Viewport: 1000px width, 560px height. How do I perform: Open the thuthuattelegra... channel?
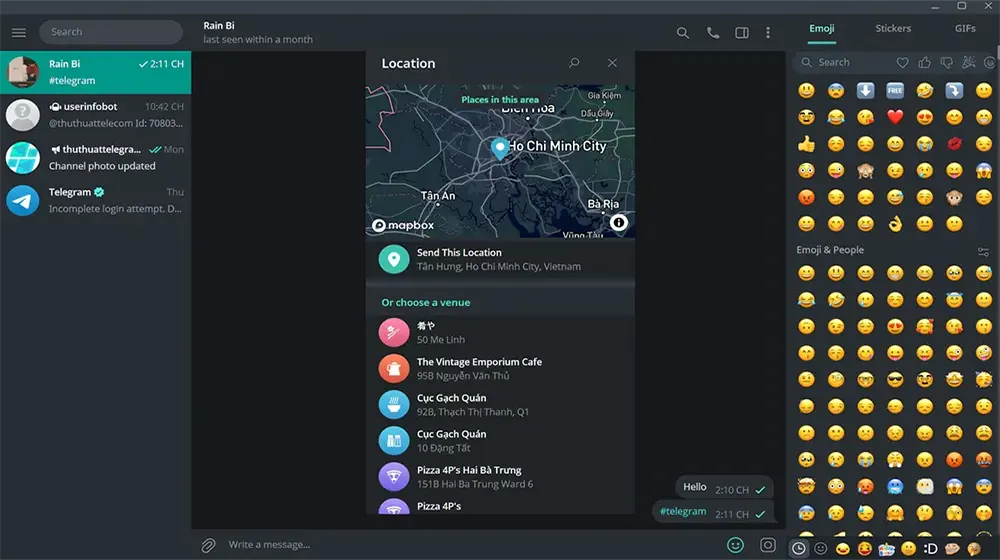click(96, 158)
